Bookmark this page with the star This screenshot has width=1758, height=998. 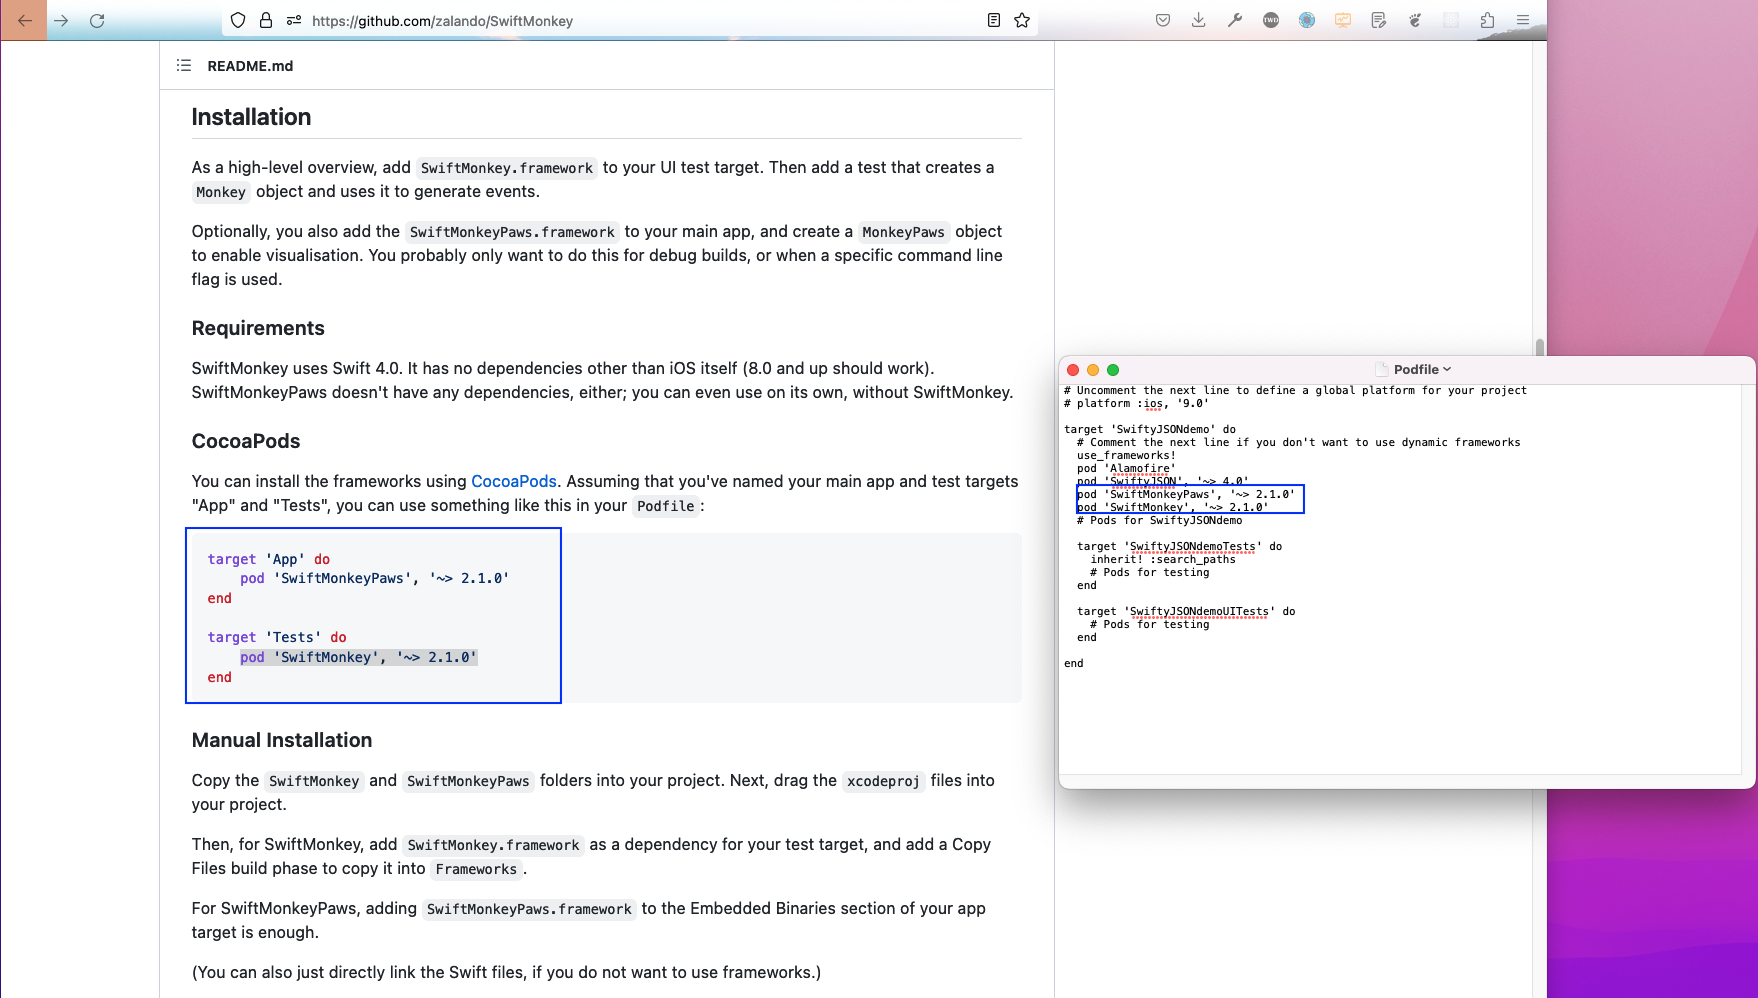tap(1022, 20)
